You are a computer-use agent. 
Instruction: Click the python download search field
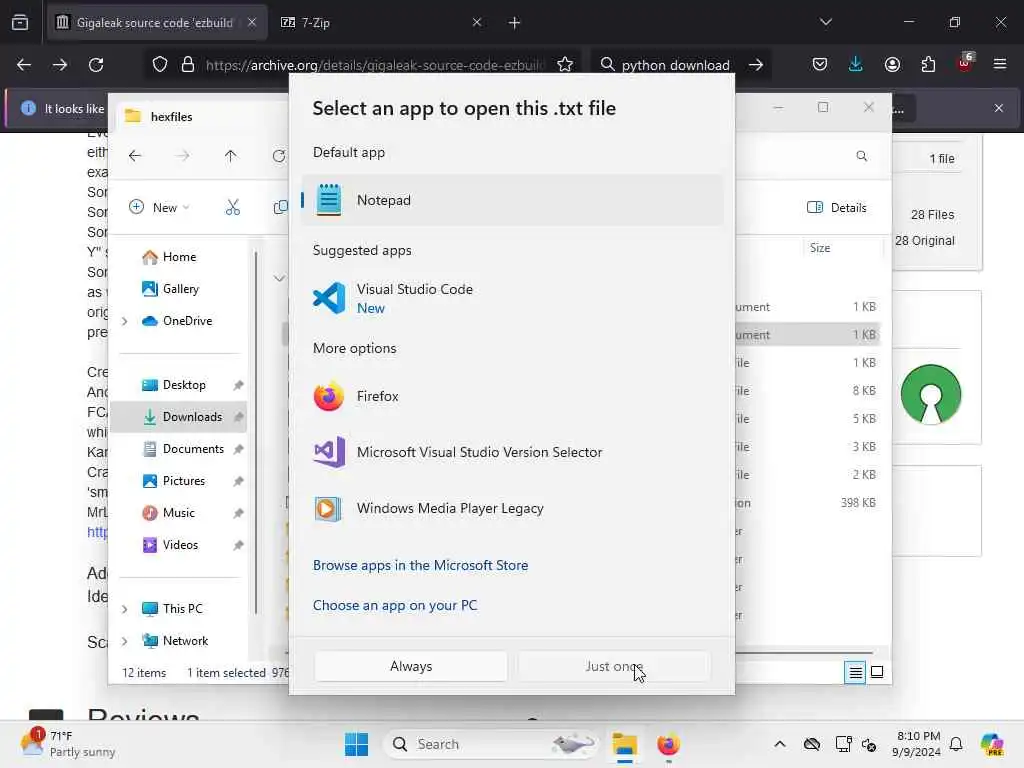pyautogui.click(x=675, y=65)
